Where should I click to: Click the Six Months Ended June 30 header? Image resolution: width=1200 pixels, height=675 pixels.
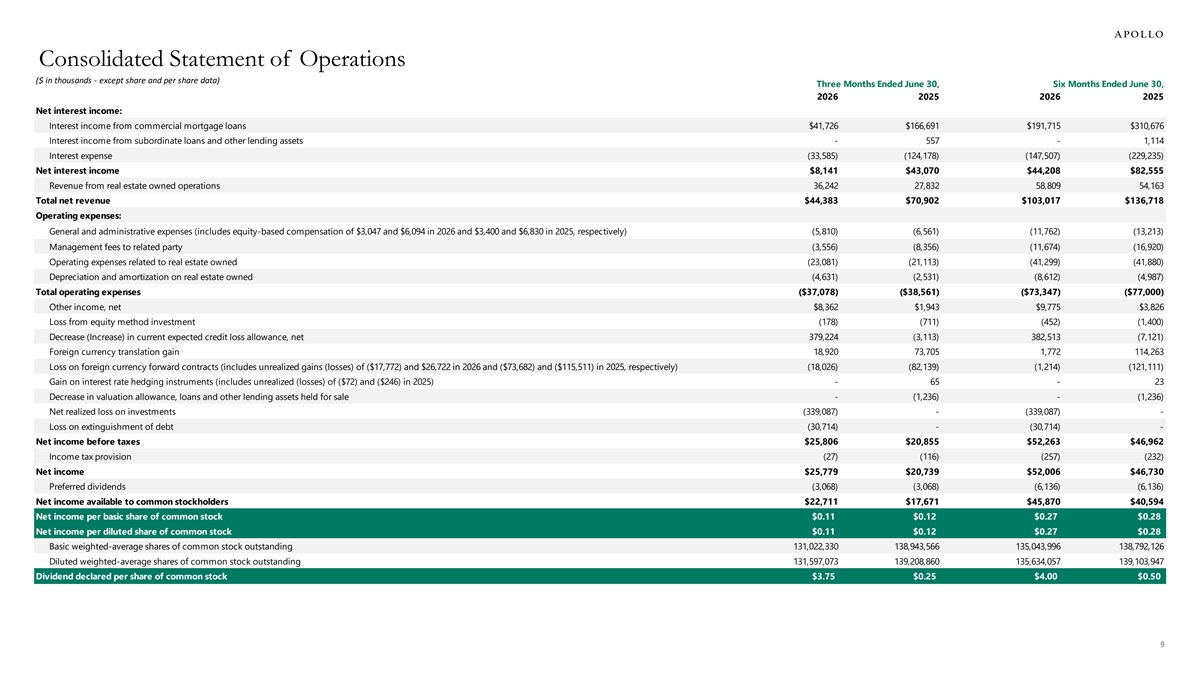1108,83
